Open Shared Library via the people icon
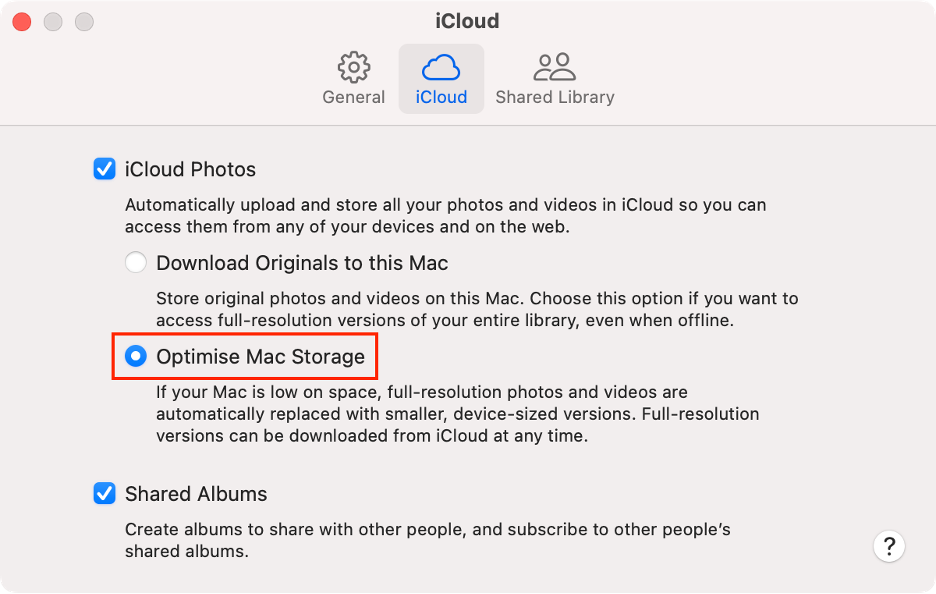This screenshot has width=936, height=594. pyautogui.click(x=555, y=67)
